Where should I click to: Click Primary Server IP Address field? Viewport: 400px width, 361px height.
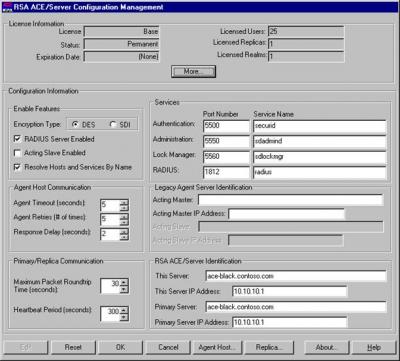coord(290,322)
